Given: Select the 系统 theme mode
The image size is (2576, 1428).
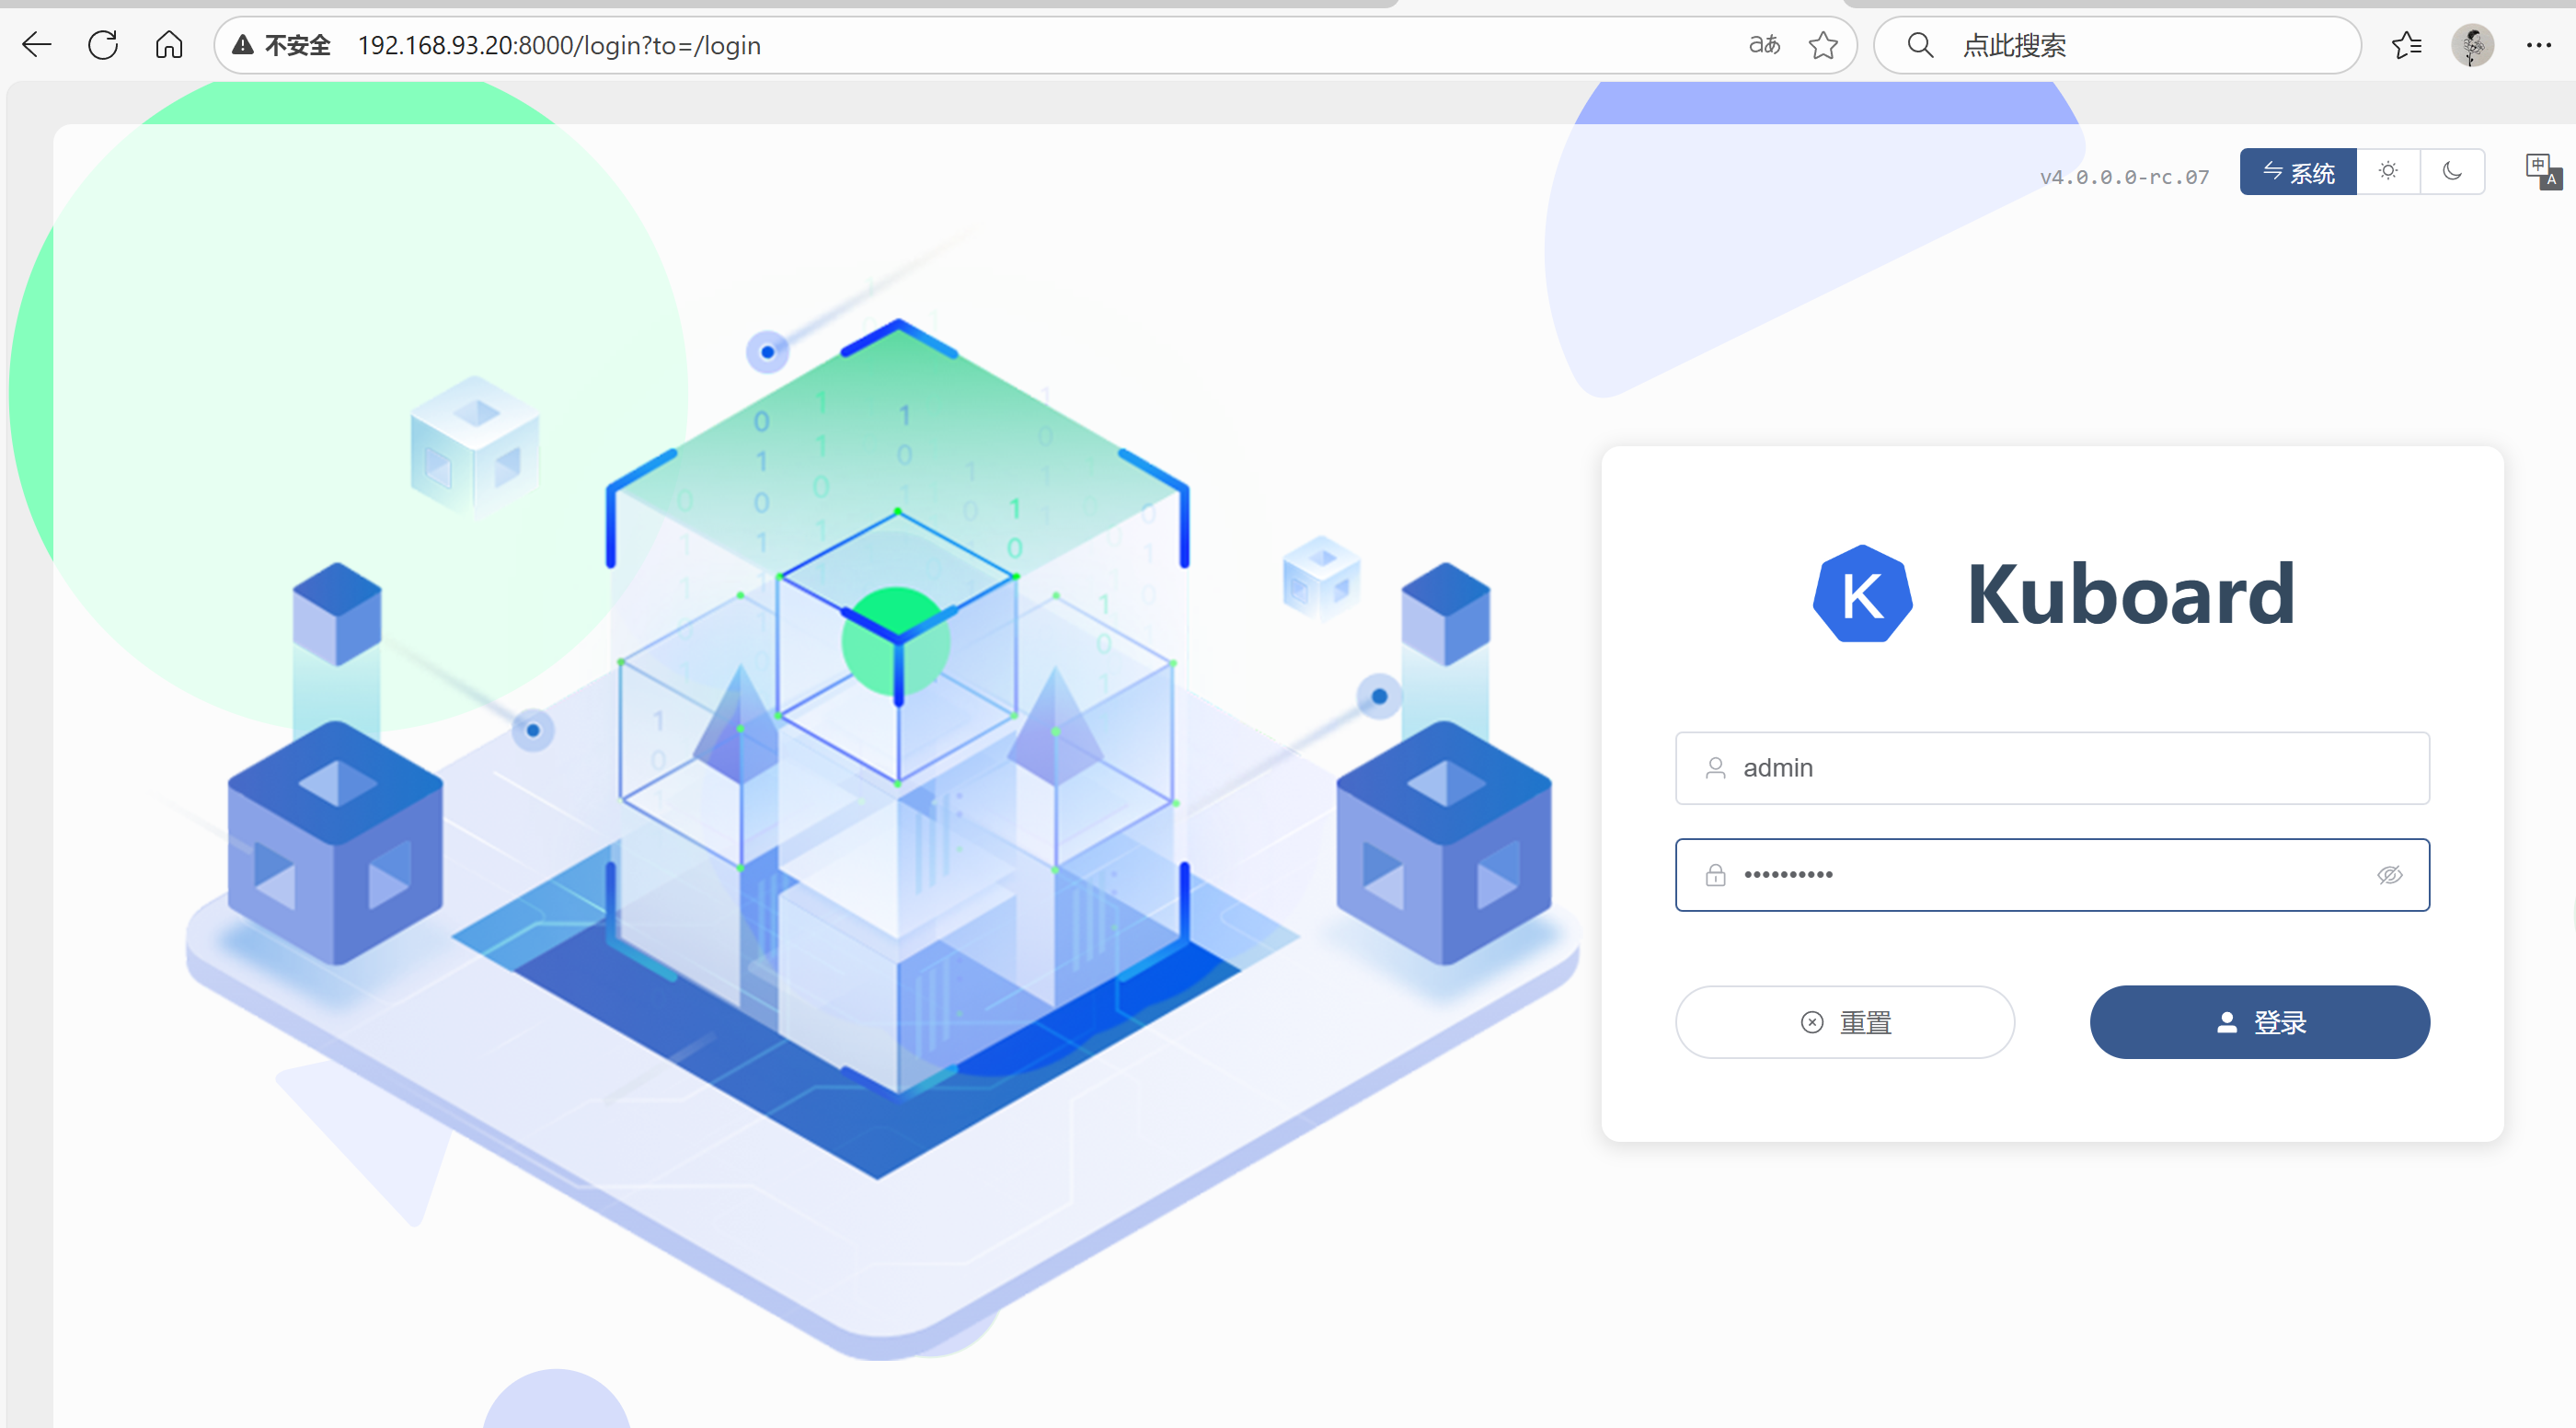Looking at the screenshot, I should click(x=2298, y=172).
